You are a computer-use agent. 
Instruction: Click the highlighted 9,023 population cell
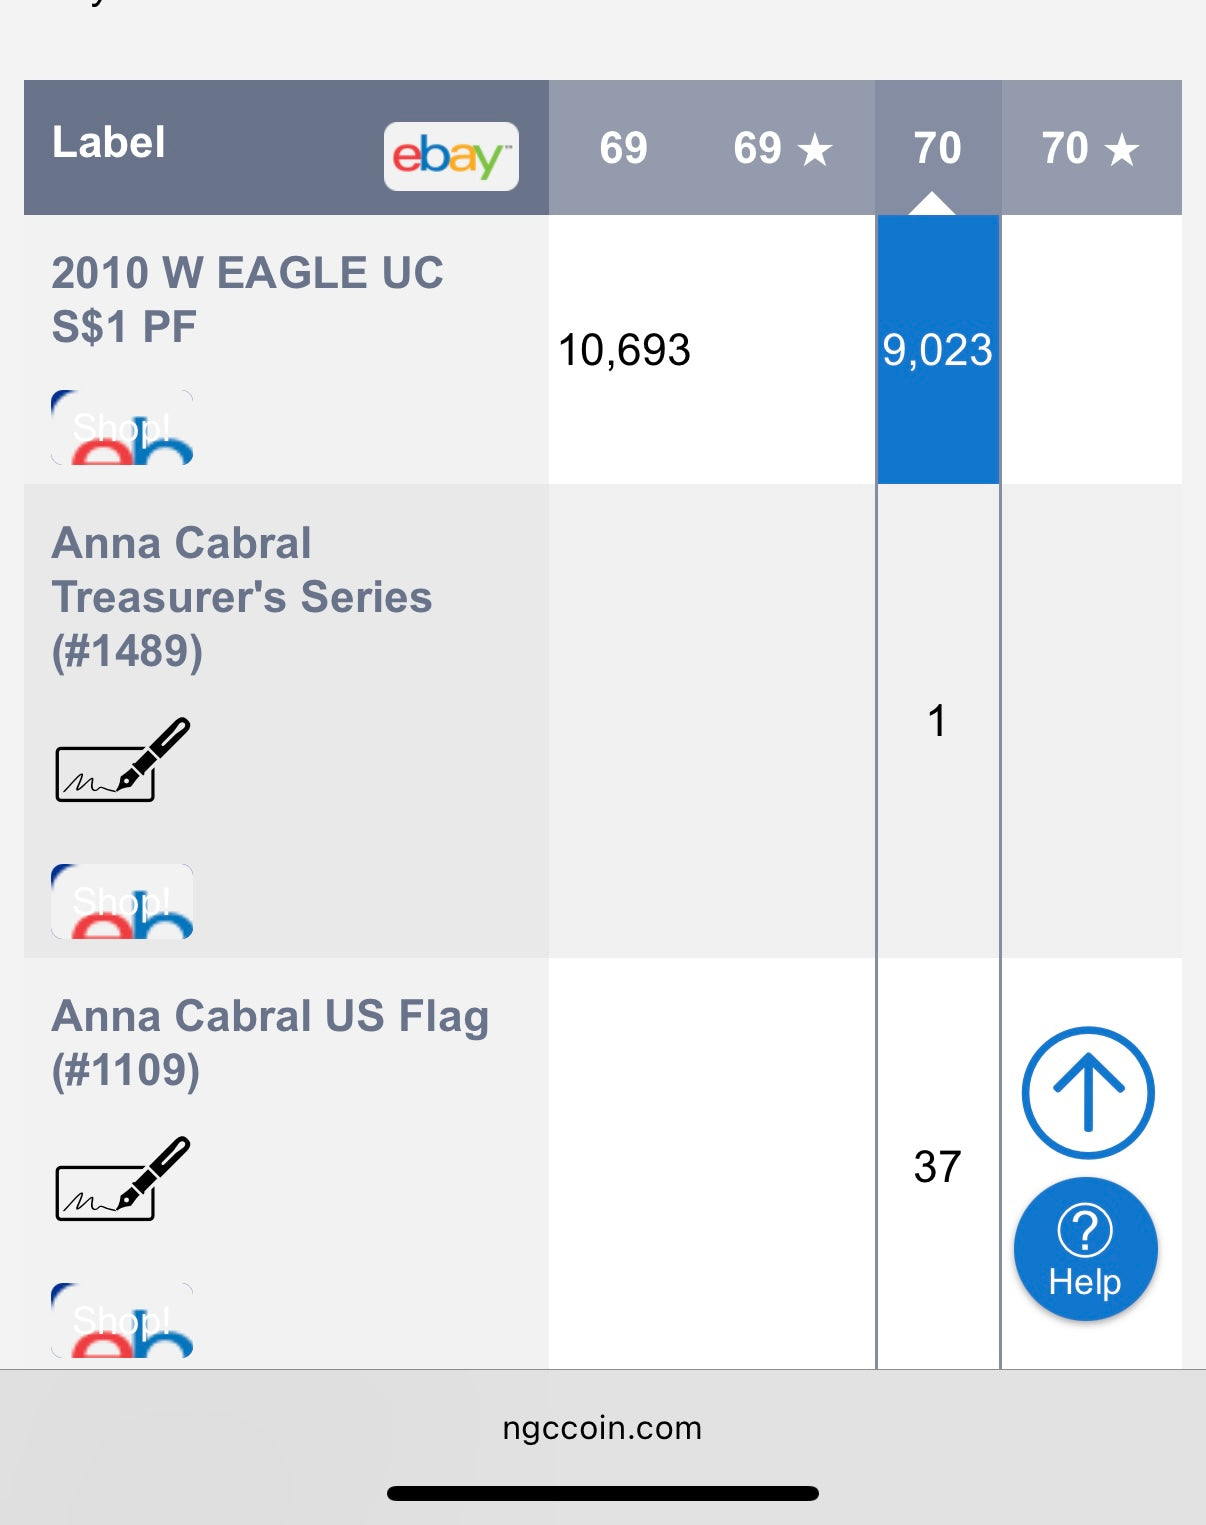tap(937, 350)
